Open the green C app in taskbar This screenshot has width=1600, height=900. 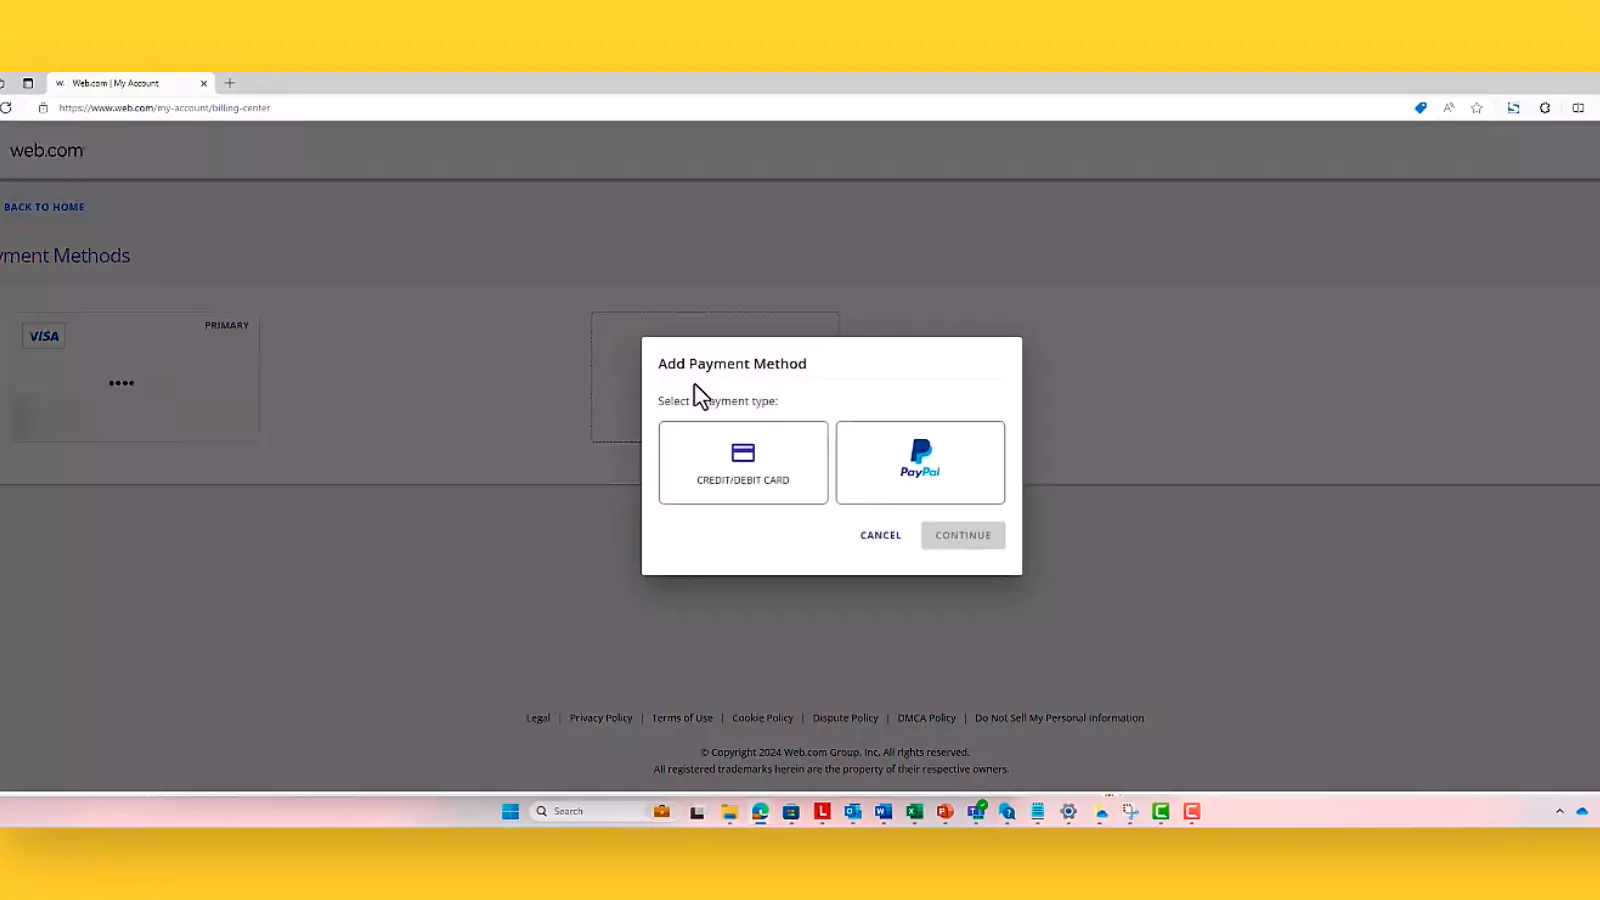[x=1161, y=811]
